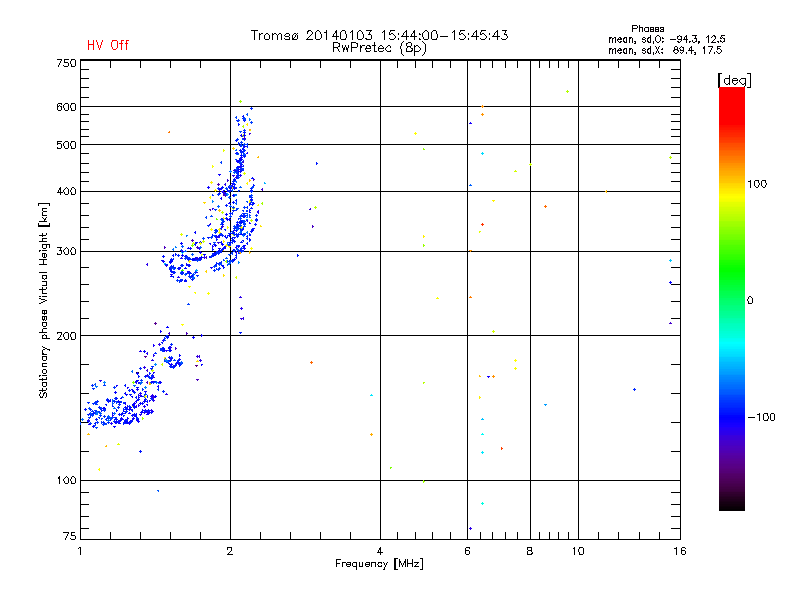This screenshot has width=800, height=600.
Task: Click the y-axis tick label '400'
Action: [66, 191]
